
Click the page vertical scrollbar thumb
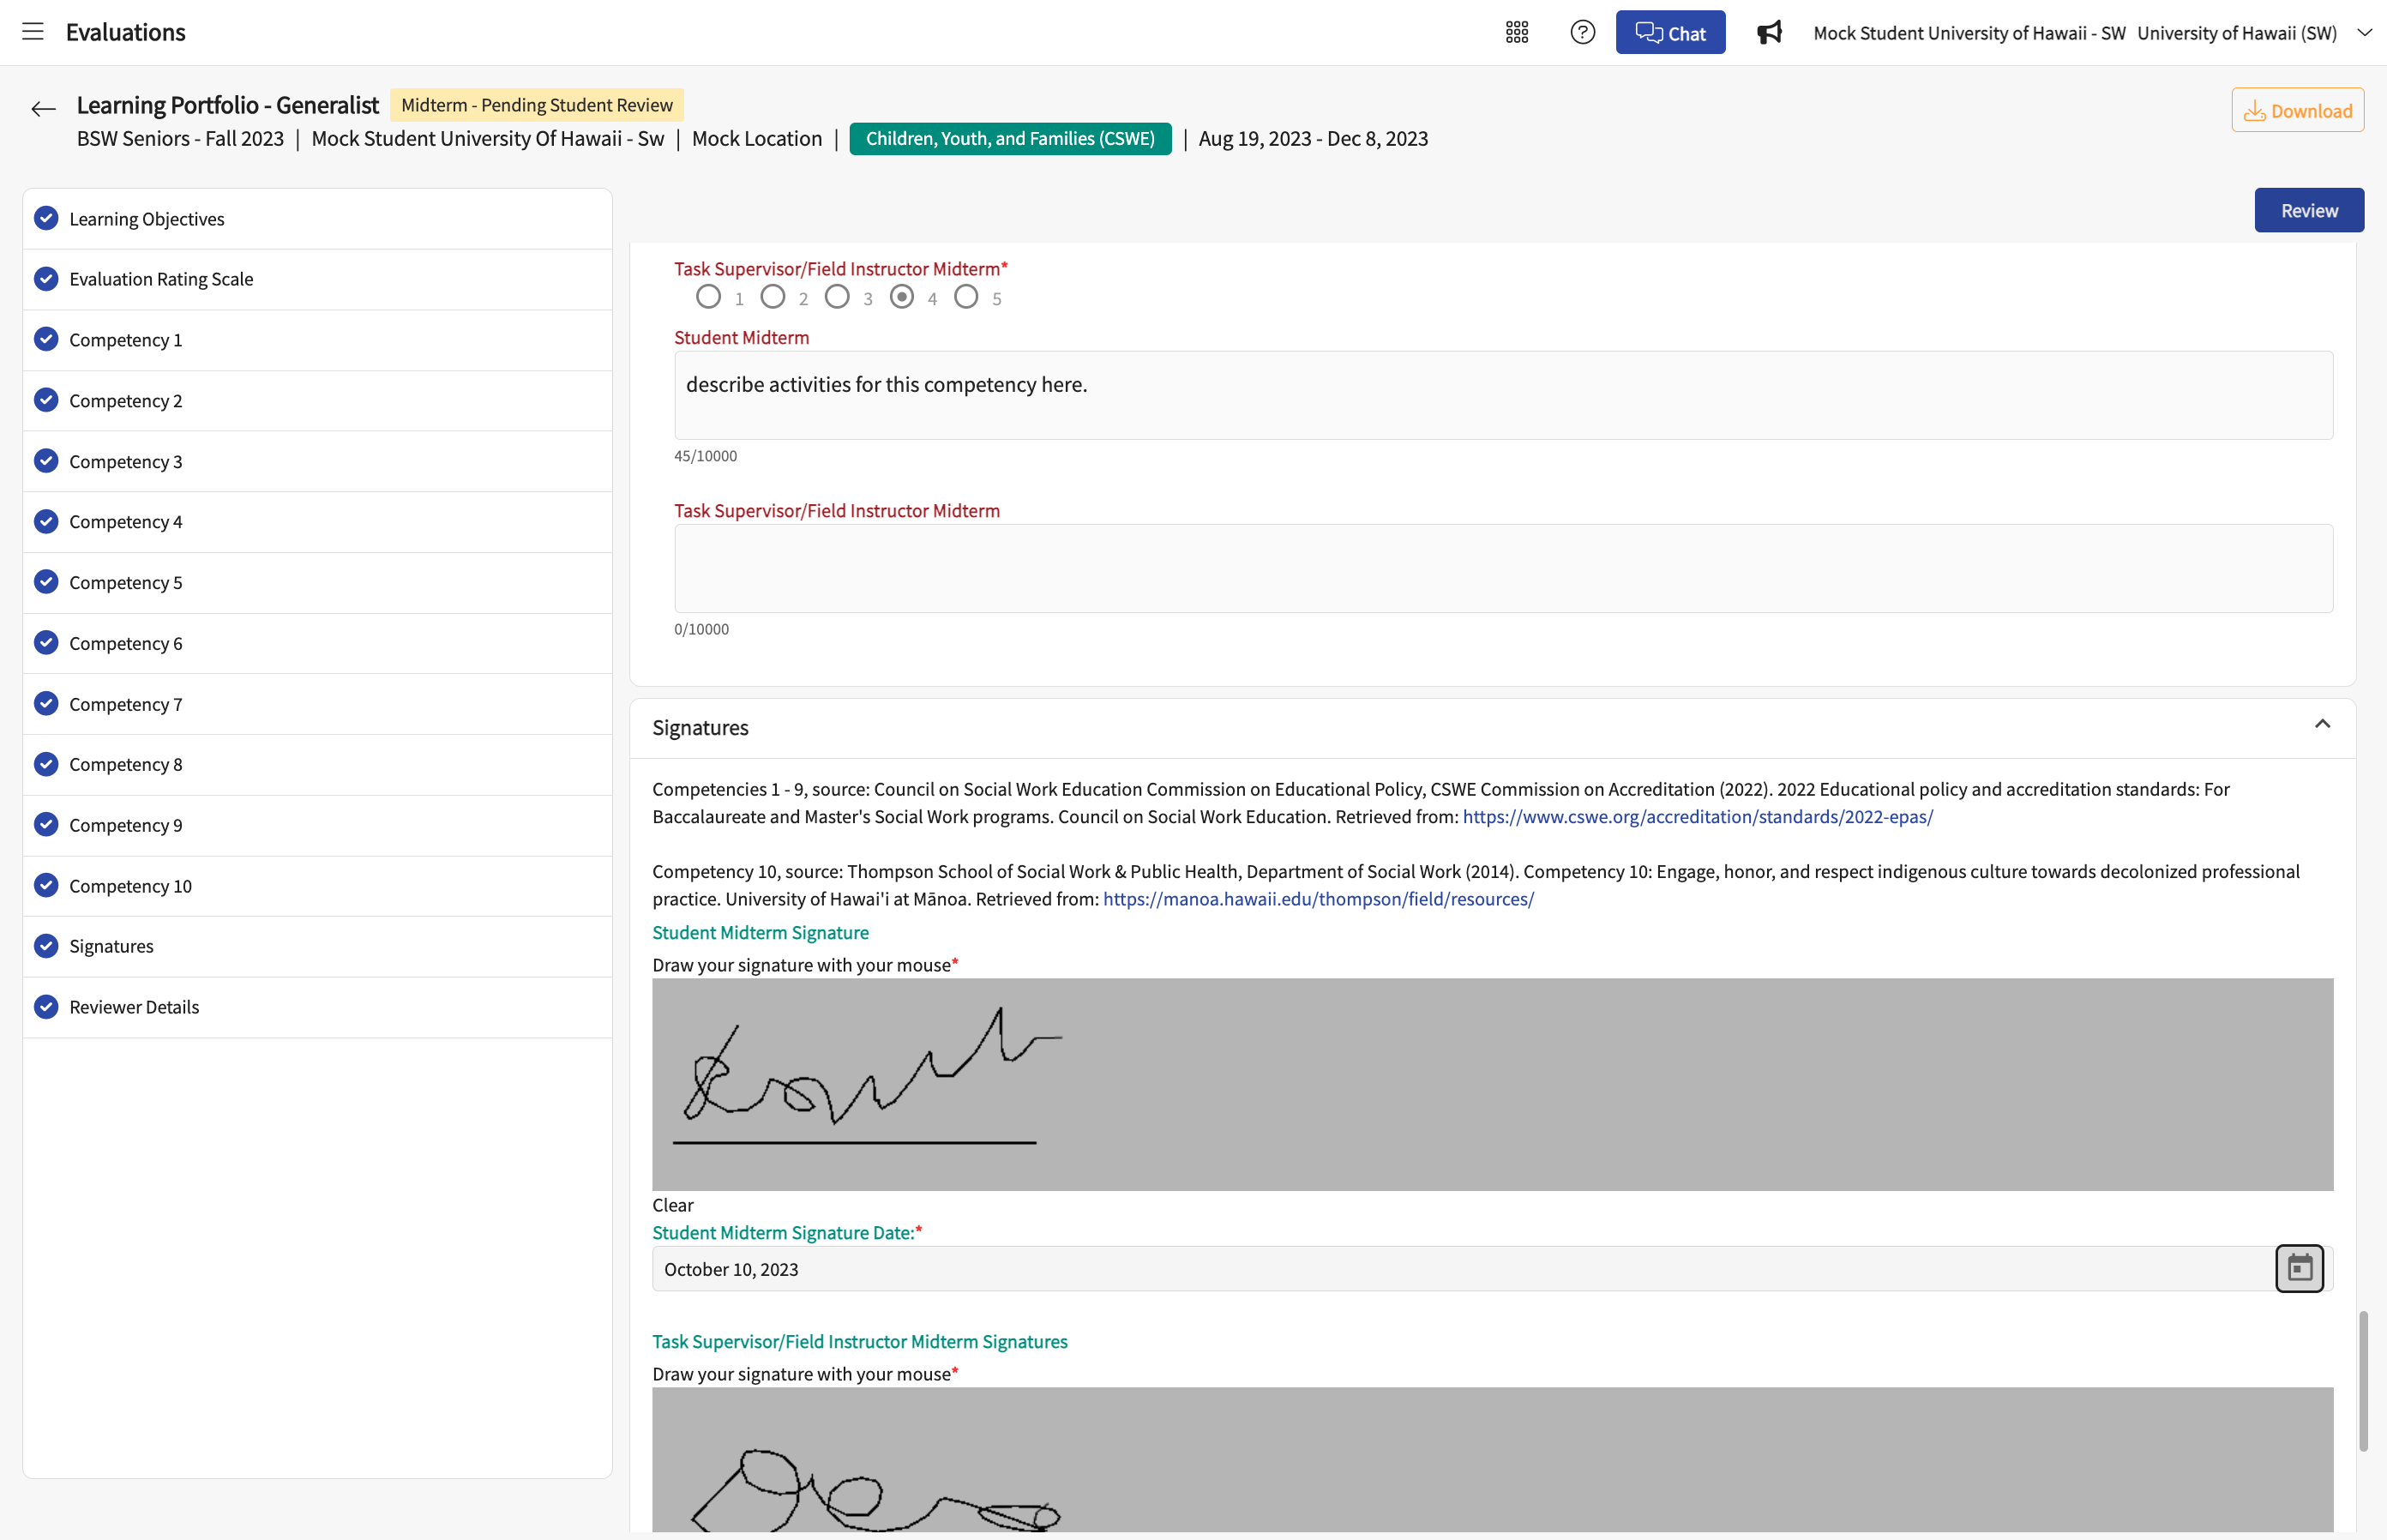[2363, 1381]
